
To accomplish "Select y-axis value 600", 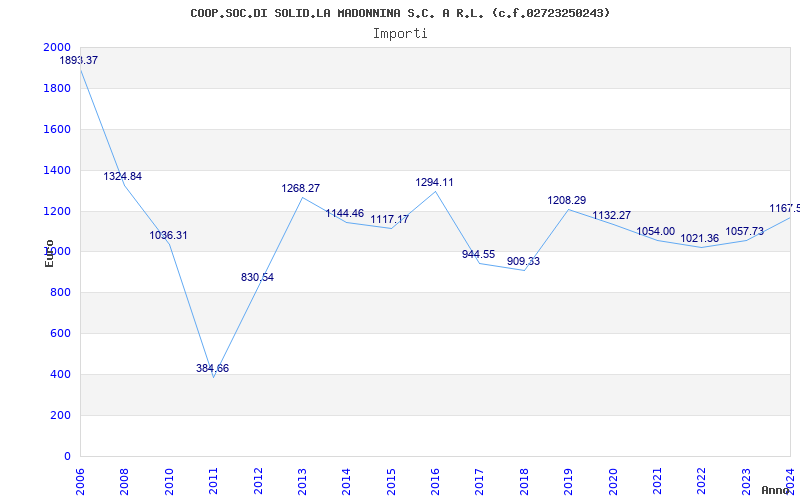I will 61,334.
